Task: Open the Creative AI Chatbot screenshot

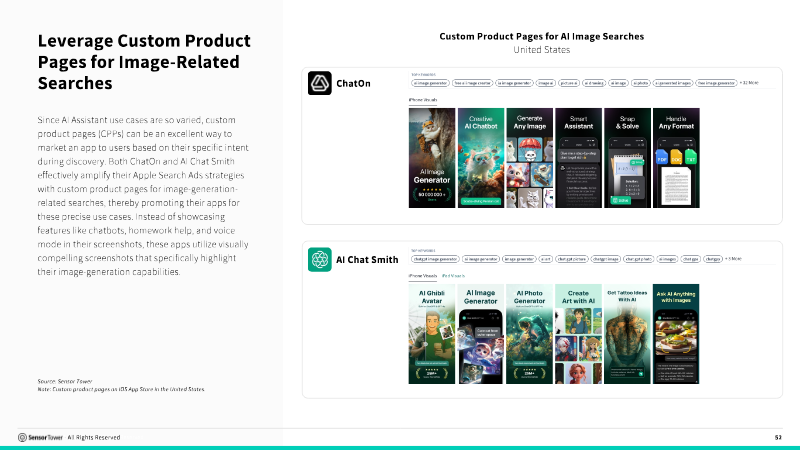Action: pyautogui.click(x=481, y=158)
